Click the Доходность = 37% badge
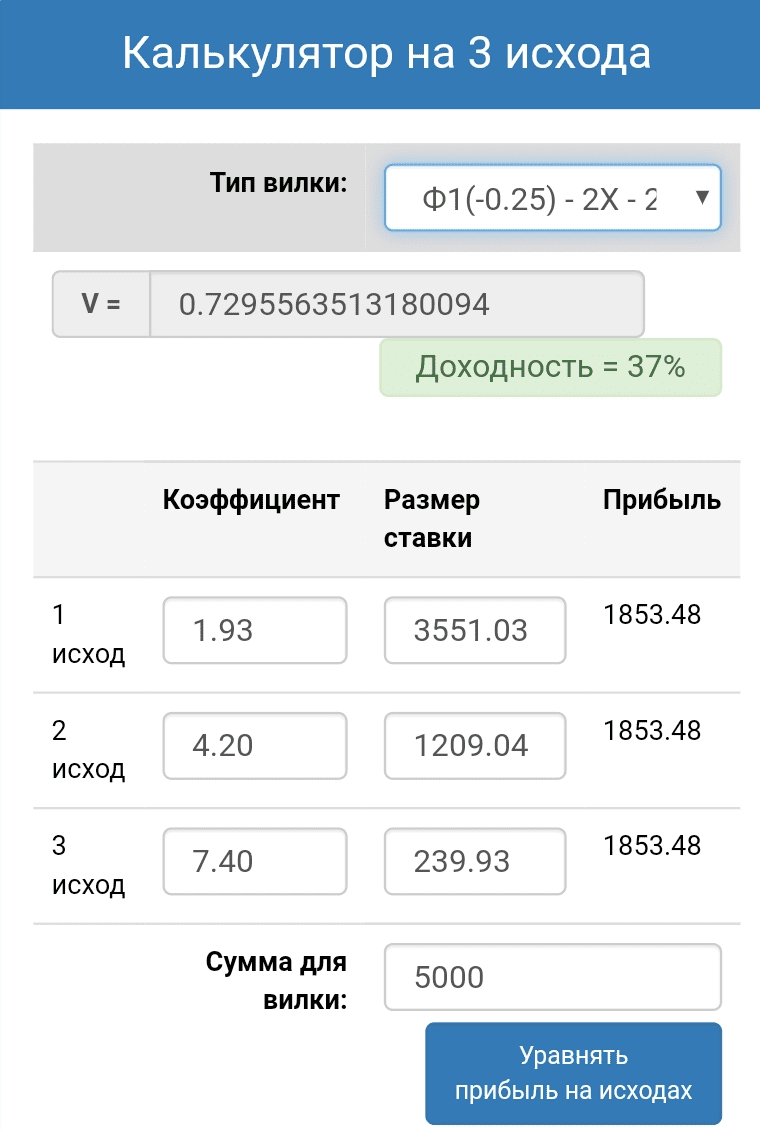Screen dimensions: 760x1130 550,367
